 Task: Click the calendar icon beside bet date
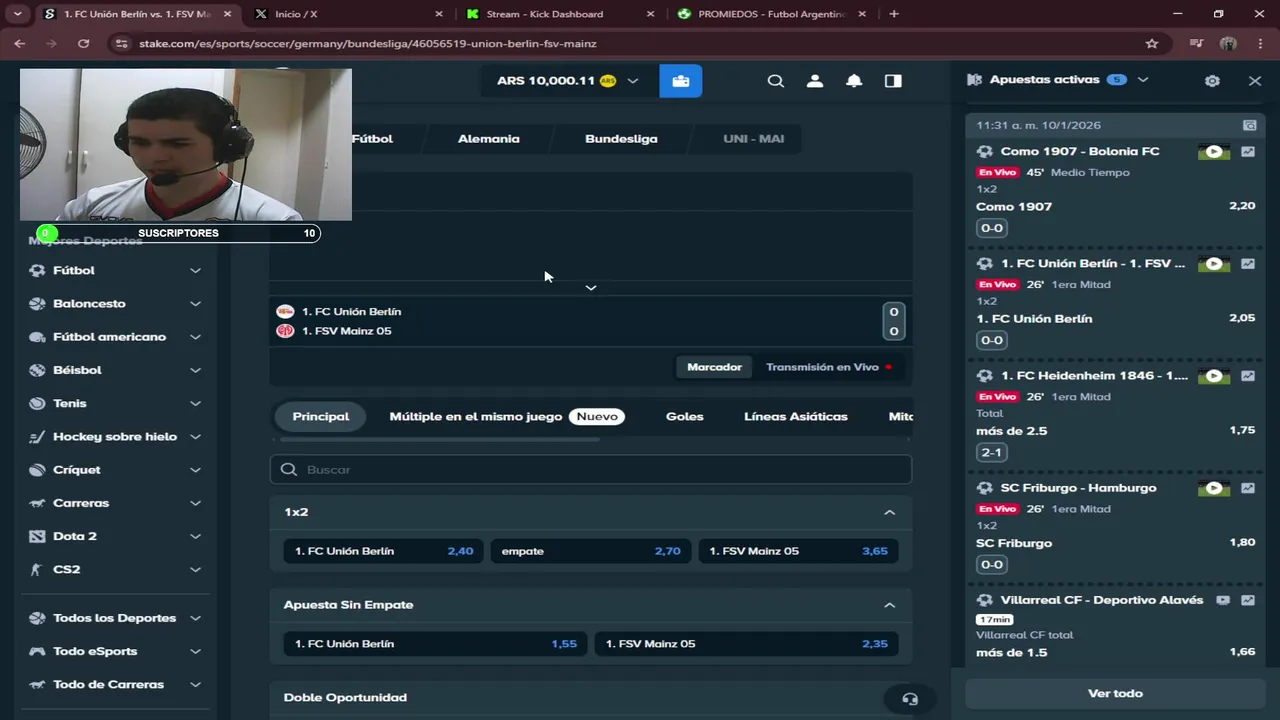coord(1249,125)
